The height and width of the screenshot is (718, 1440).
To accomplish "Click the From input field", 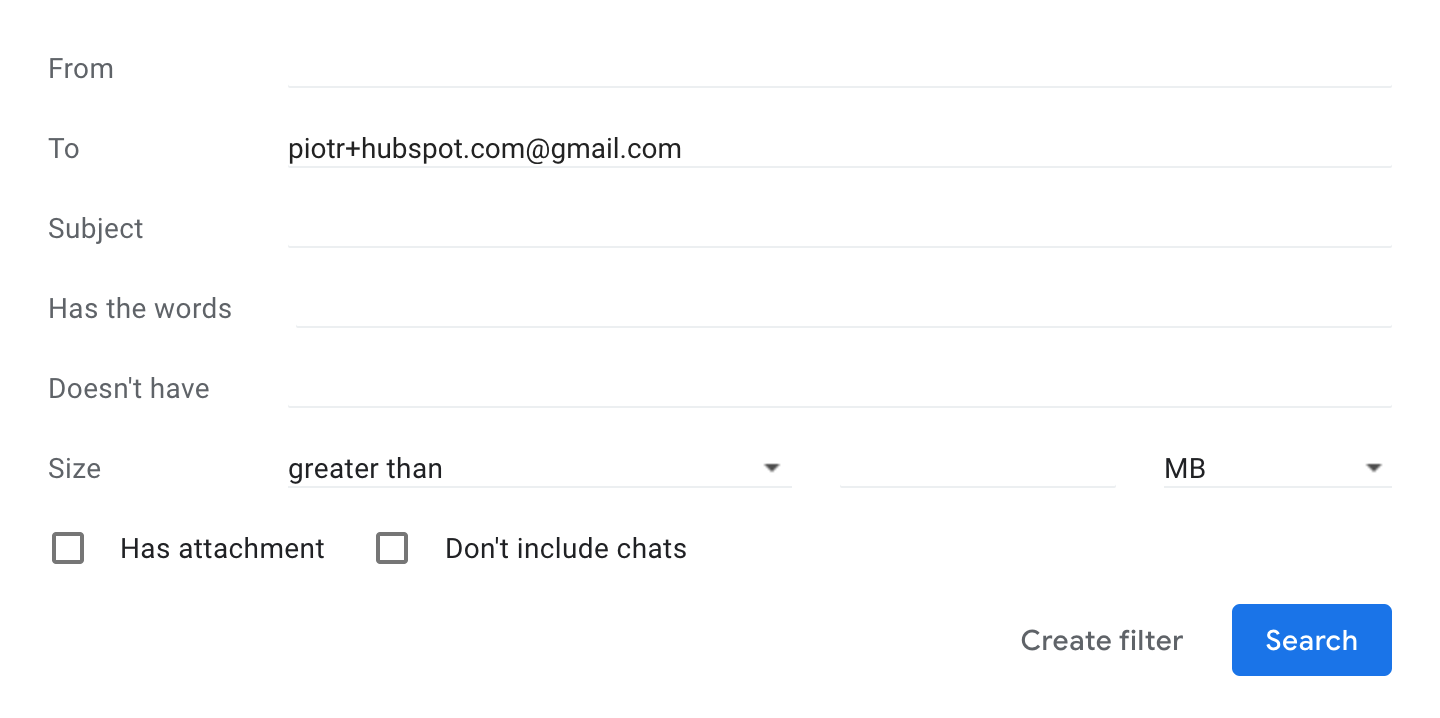I will pyautogui.click(x=839, y=68).
